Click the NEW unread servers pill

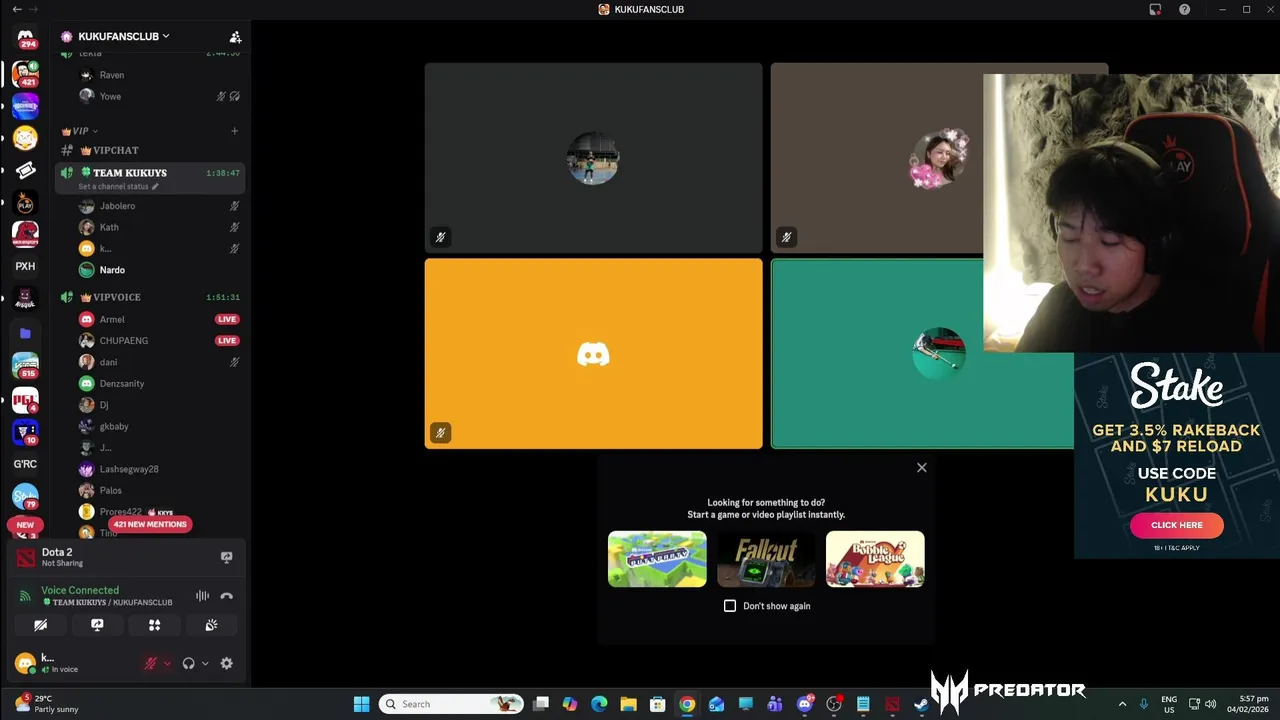(25, 524)
